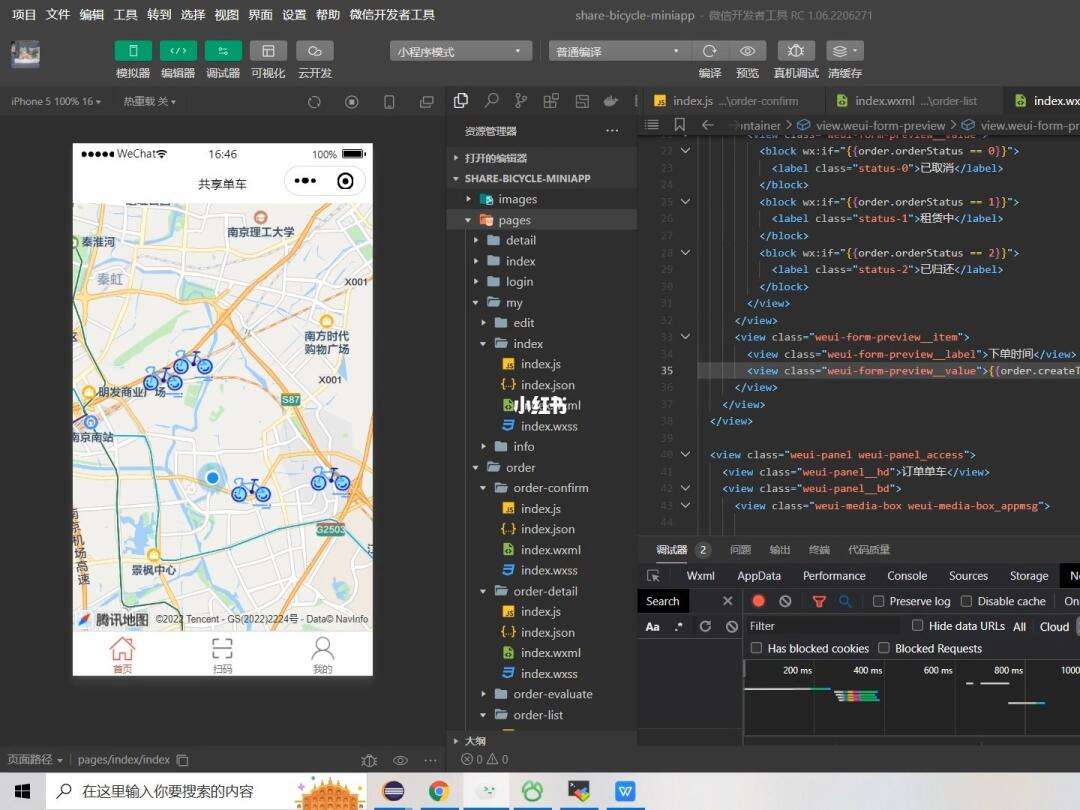The height and width of the screenshot is (810, 1080).
Task: Toggle the debugger (调试器) panel button
Action: 223,51
